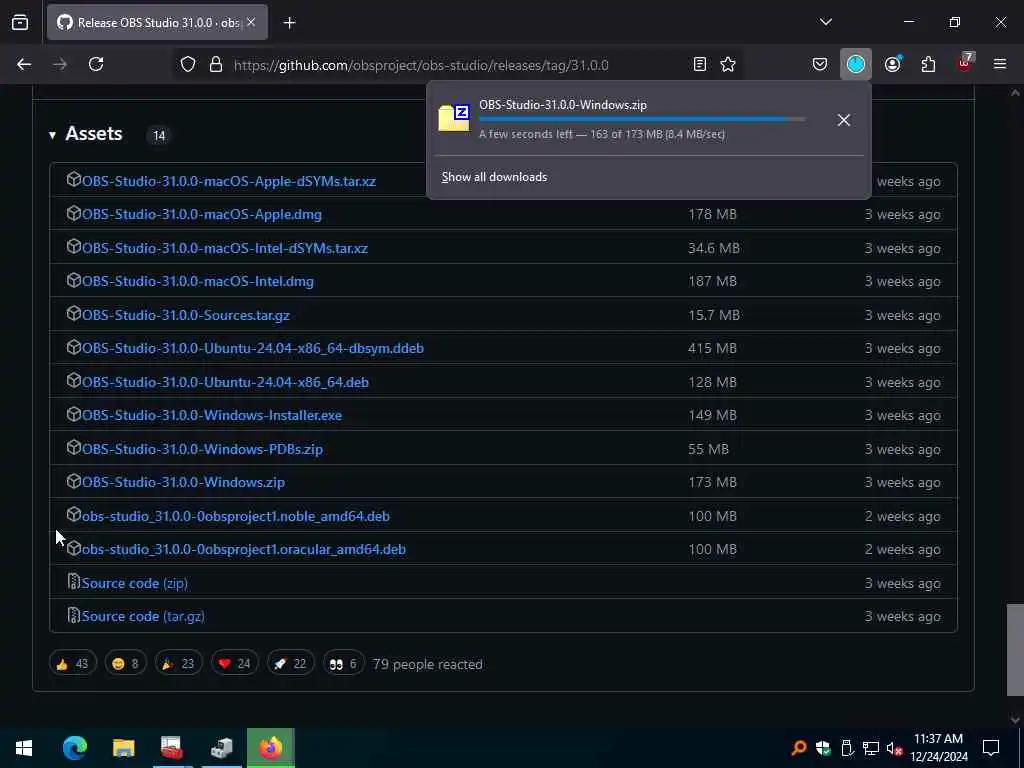
Task: Click the uBlock extension icon with badge 7
Action: [965, 63]
